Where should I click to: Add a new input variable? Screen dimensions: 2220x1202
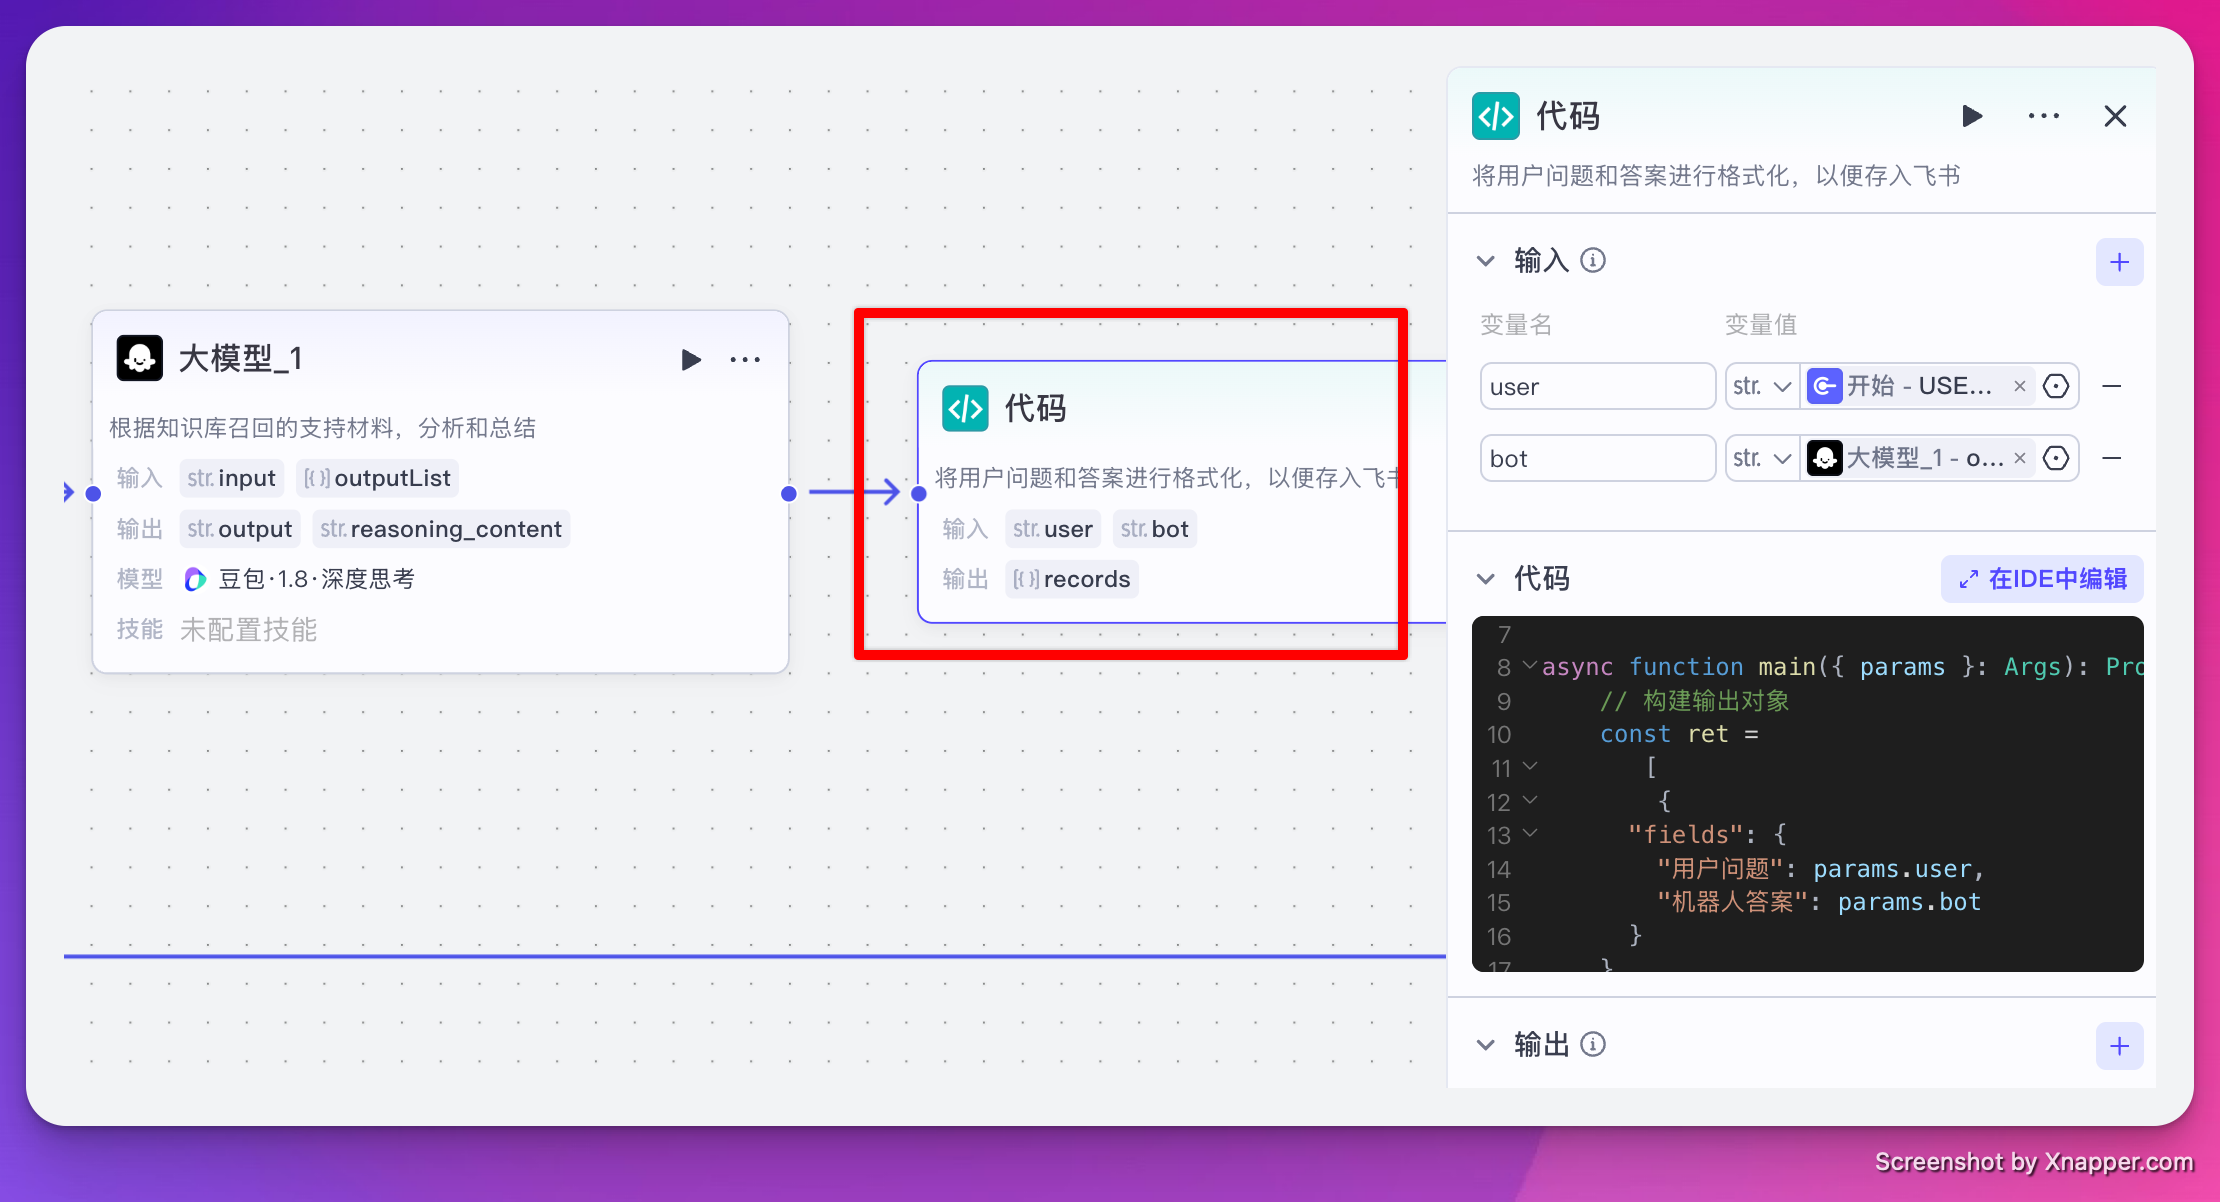(2119, 262)
